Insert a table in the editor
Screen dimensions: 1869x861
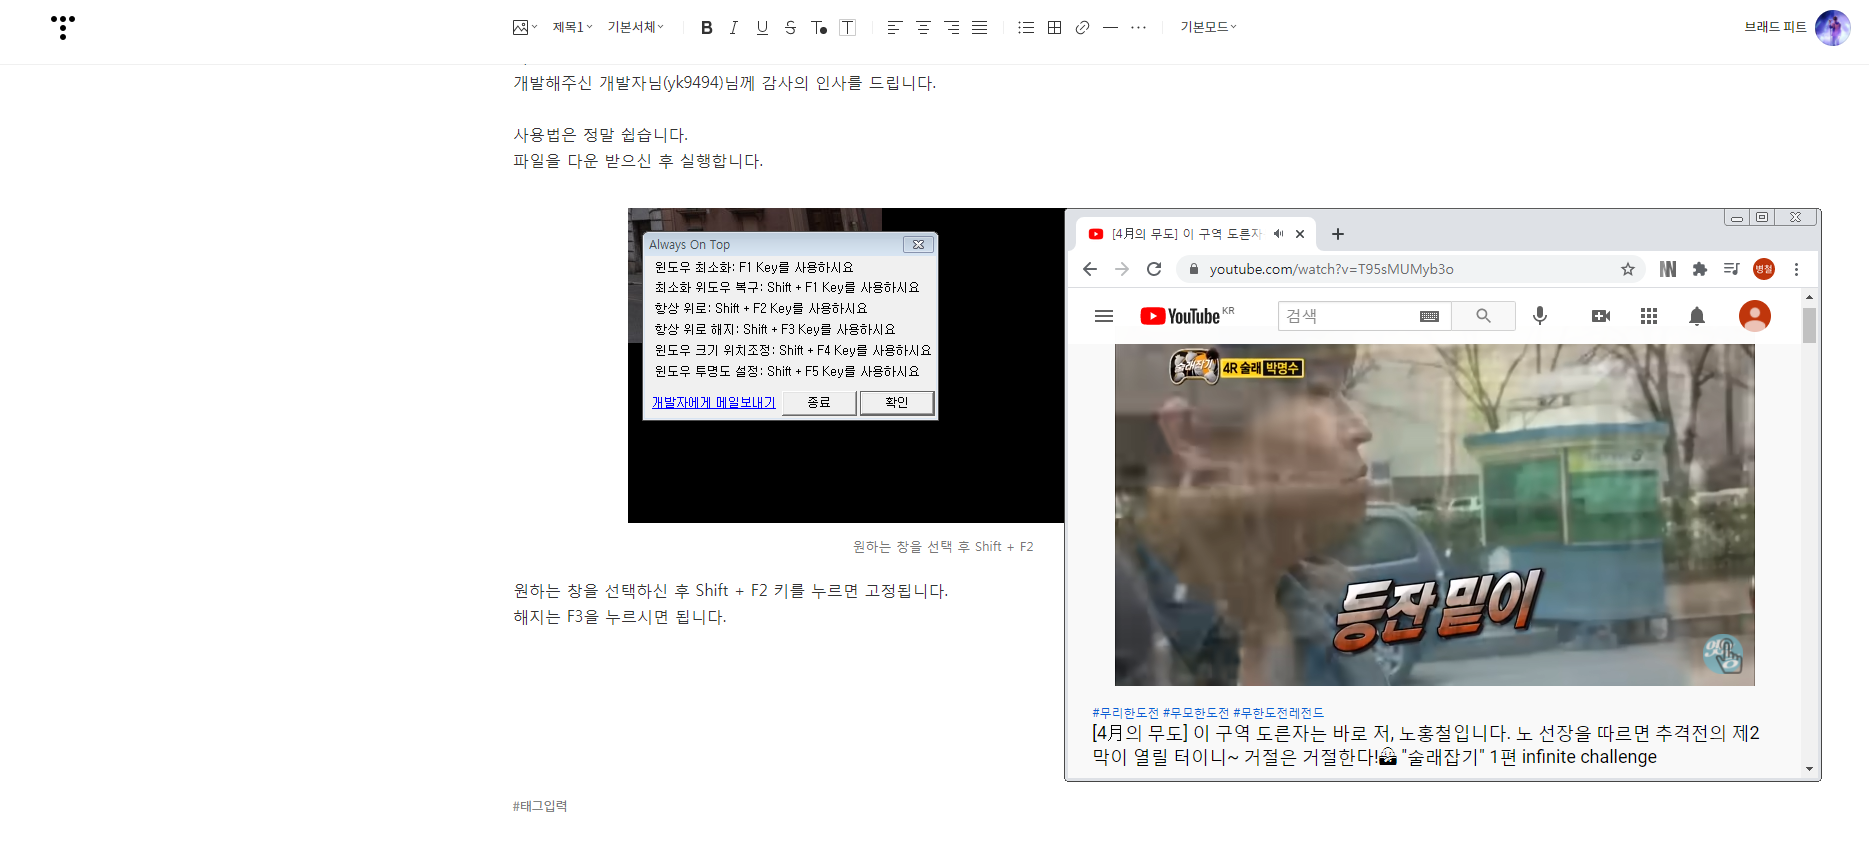coord(1054,27)
